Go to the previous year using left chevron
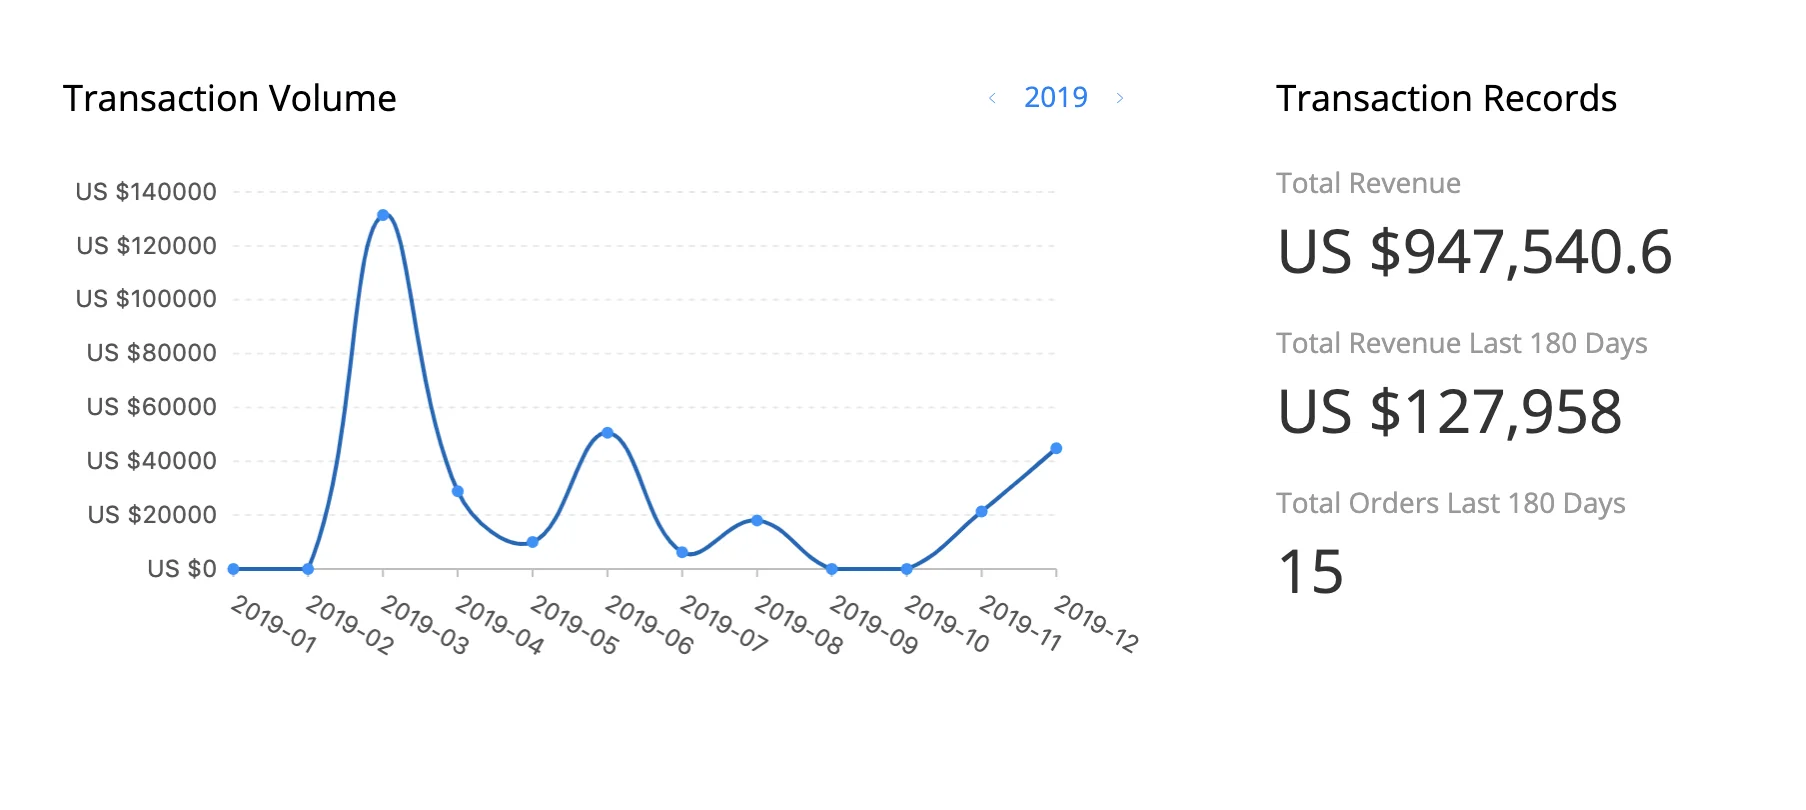Viewport: 1806px width, 810px height. (x=992, y=98)
